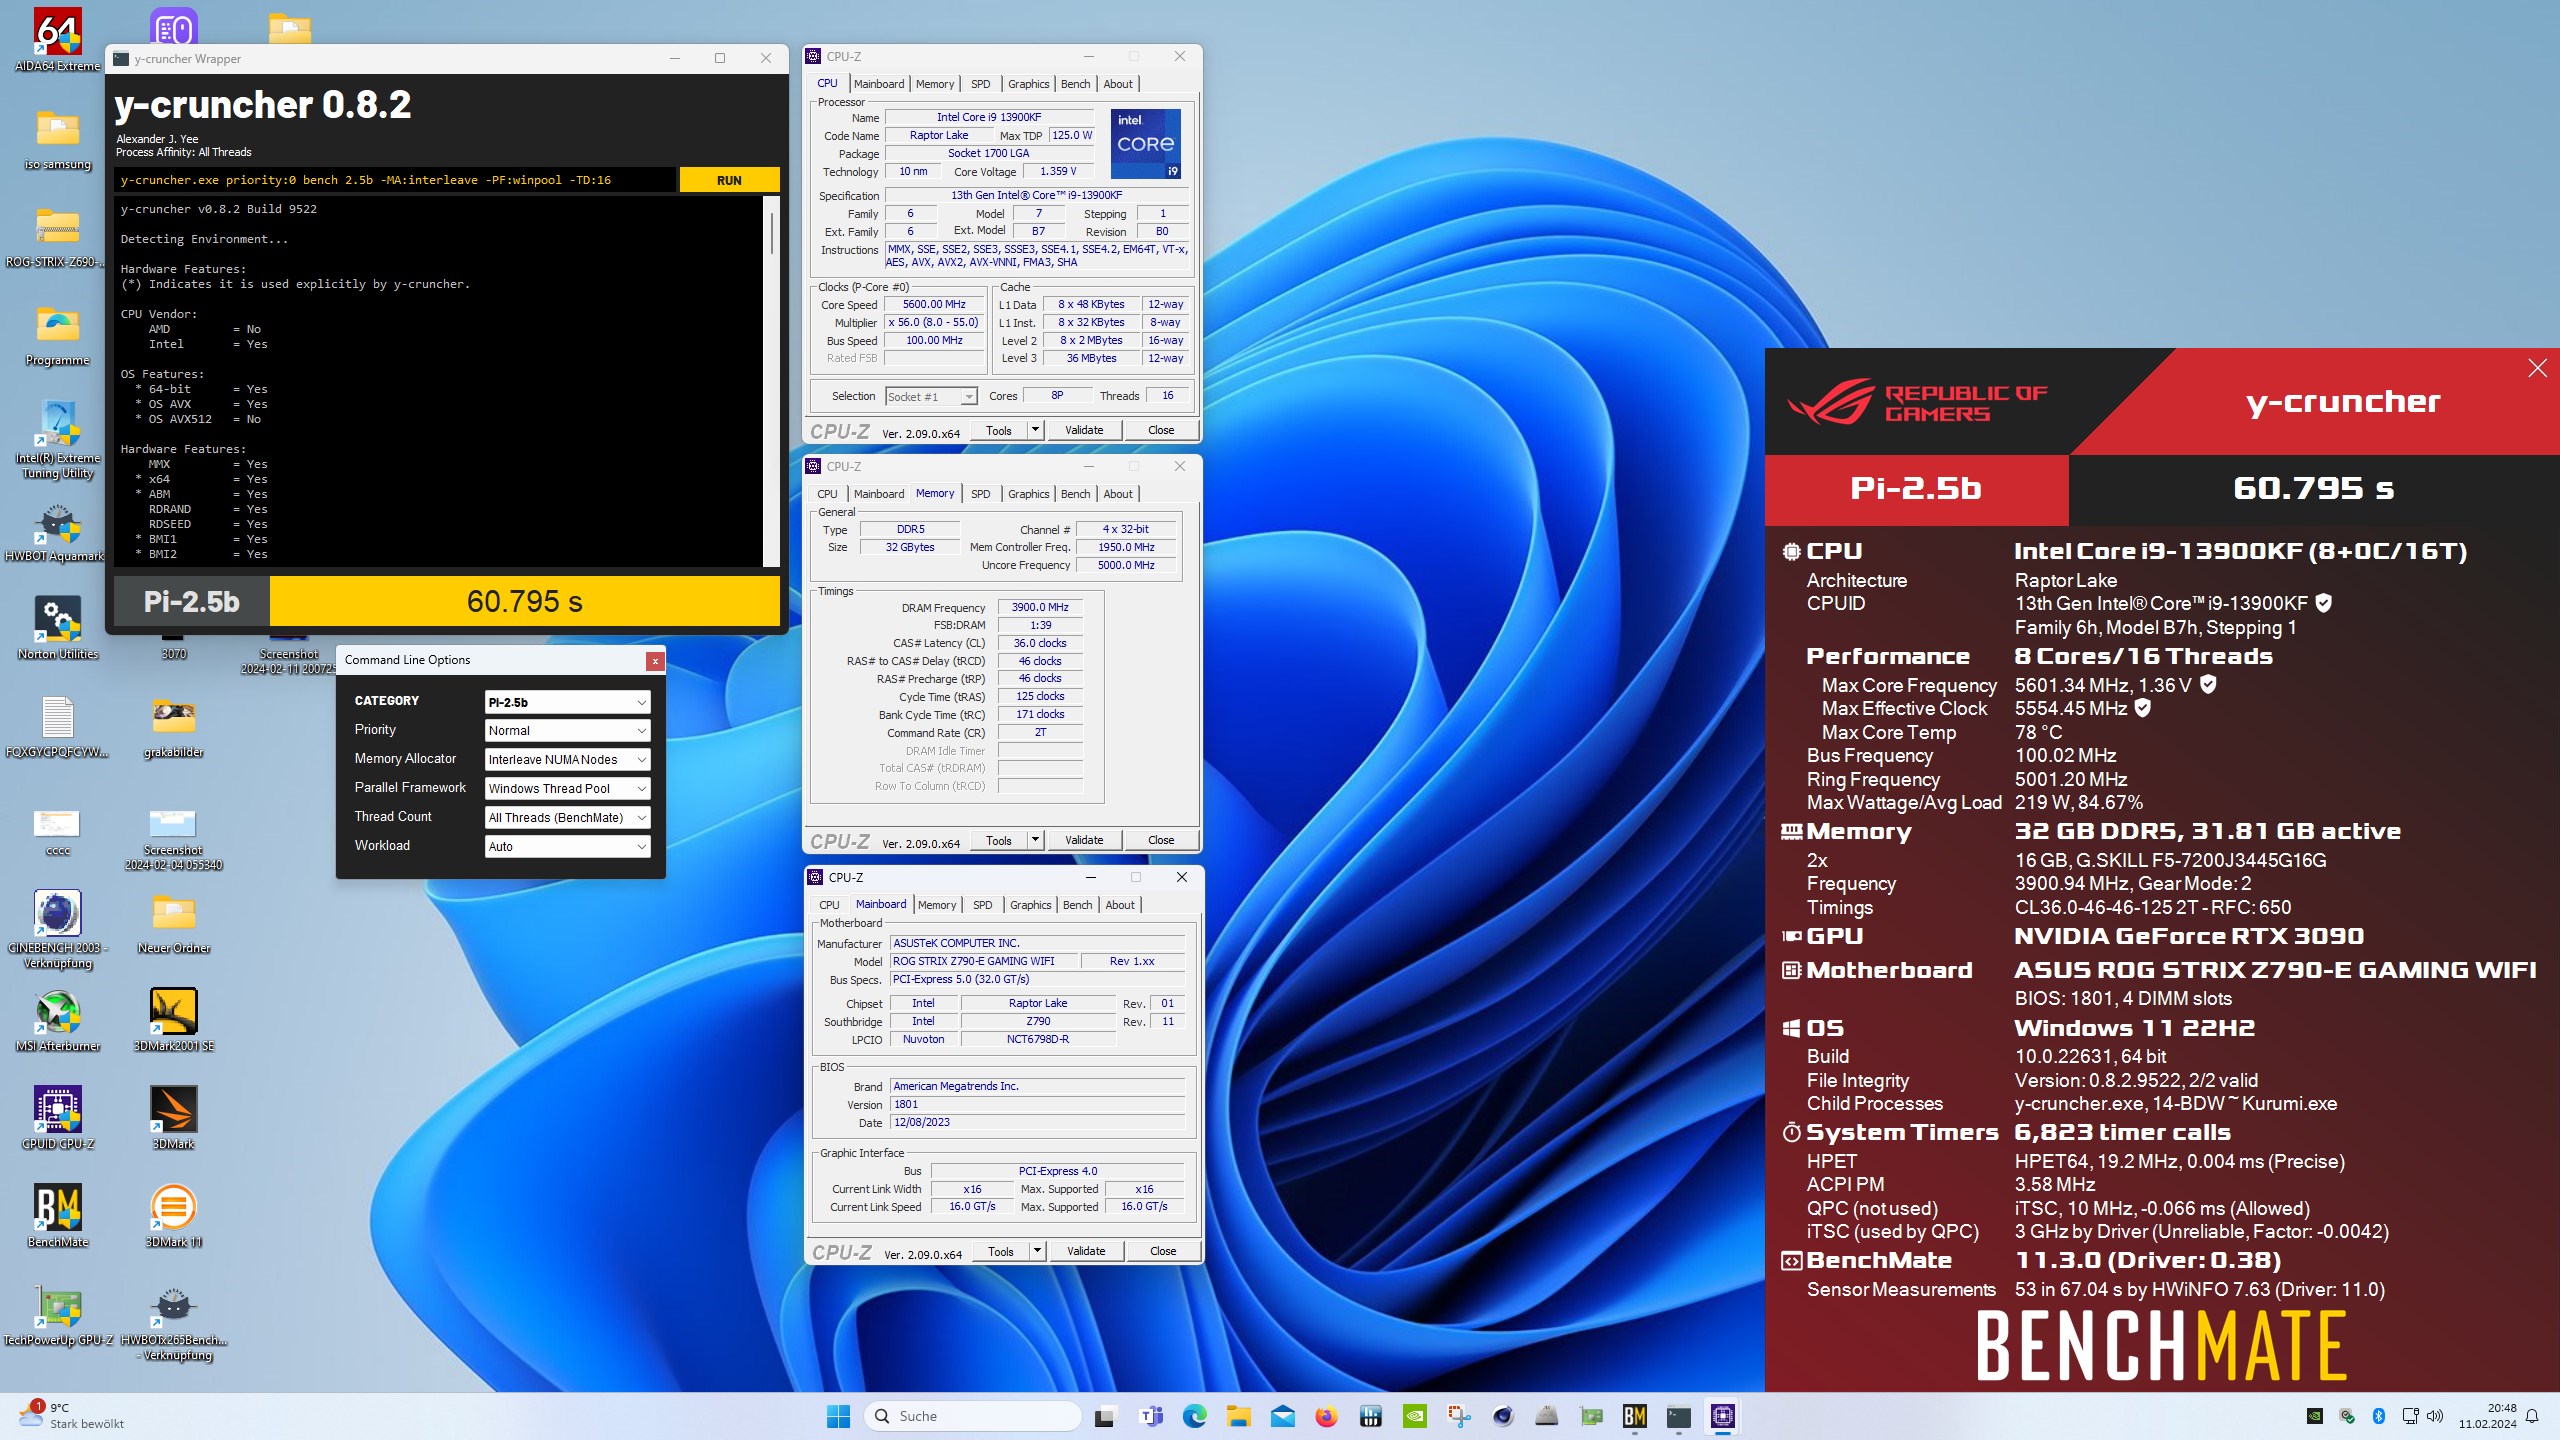This screenshot has height=1440, width=2560.
Task: Click the y-cruncher command line field
Action: click(x=395, y=180)
